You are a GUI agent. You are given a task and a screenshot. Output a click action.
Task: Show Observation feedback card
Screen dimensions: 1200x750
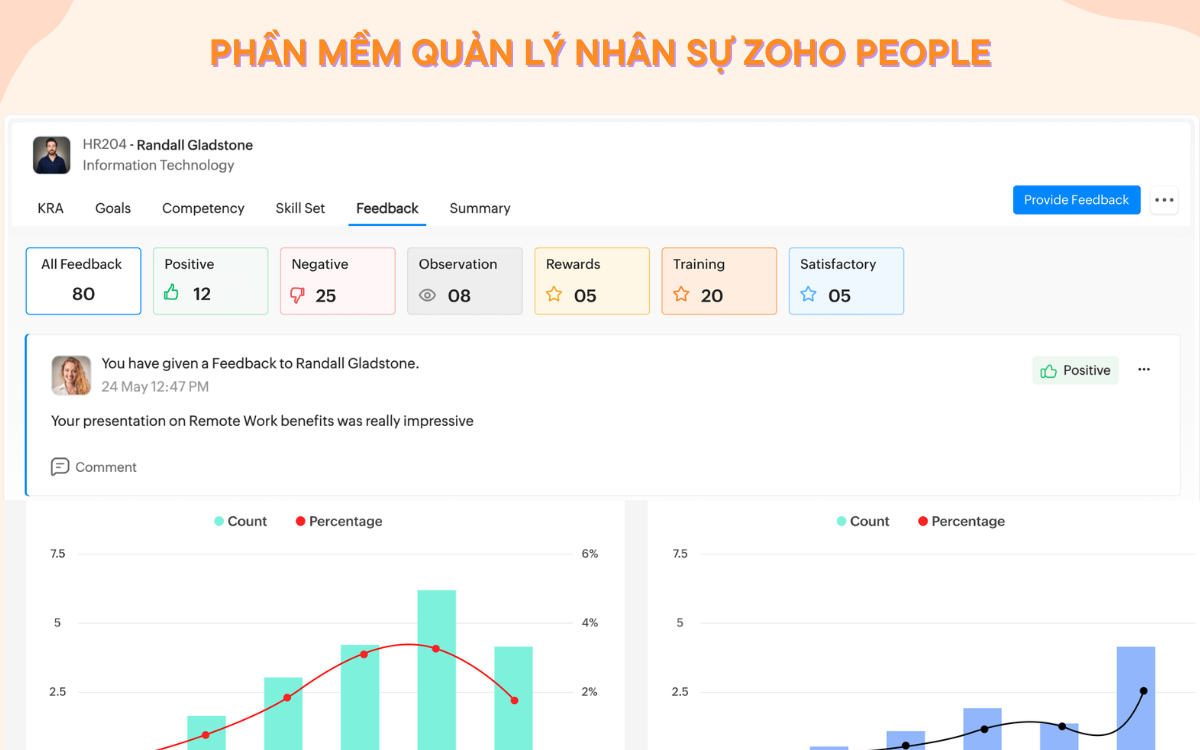pyautogui.click(x=464, y=281)
